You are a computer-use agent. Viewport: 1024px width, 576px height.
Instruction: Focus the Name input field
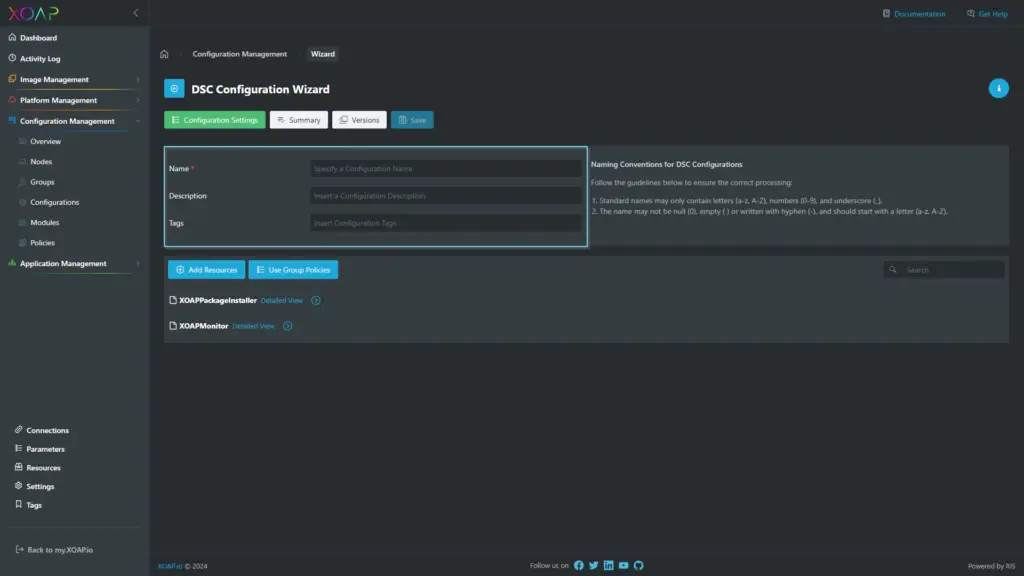click(x=446, y=168)
